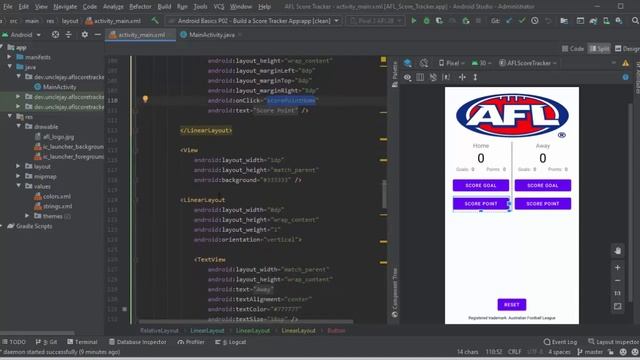Click the collapse all icon in project panel

(69, 35)
